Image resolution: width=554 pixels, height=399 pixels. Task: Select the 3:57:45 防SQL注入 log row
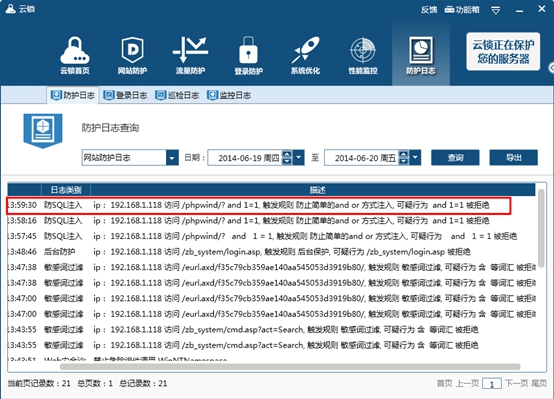271,236
